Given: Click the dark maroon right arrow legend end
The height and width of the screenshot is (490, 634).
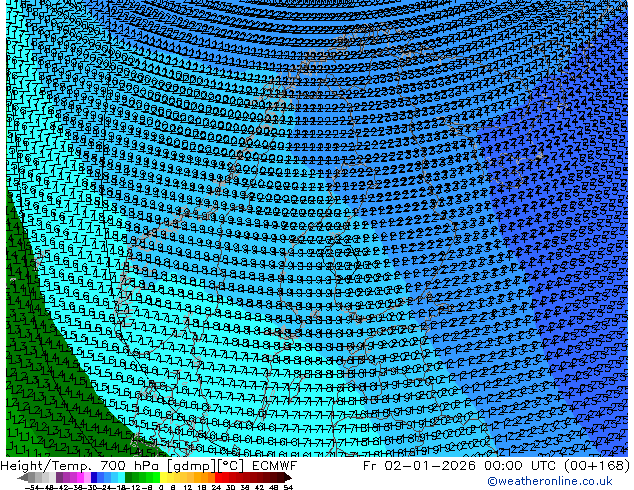Looking at the screenshot, I should pyautogui.click(x=288, y=478).
